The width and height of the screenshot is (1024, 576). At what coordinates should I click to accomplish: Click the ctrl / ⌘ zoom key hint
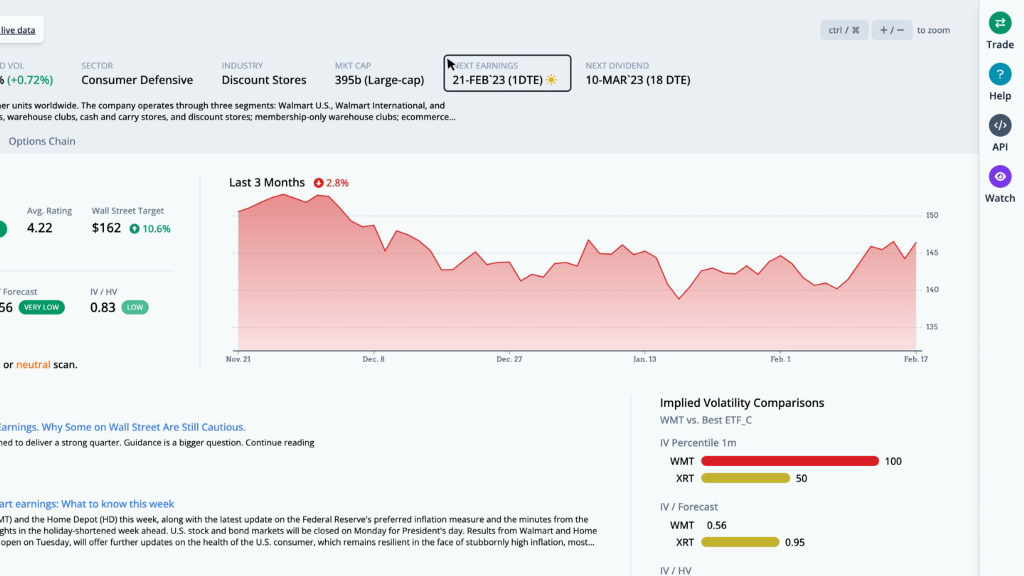844,30
